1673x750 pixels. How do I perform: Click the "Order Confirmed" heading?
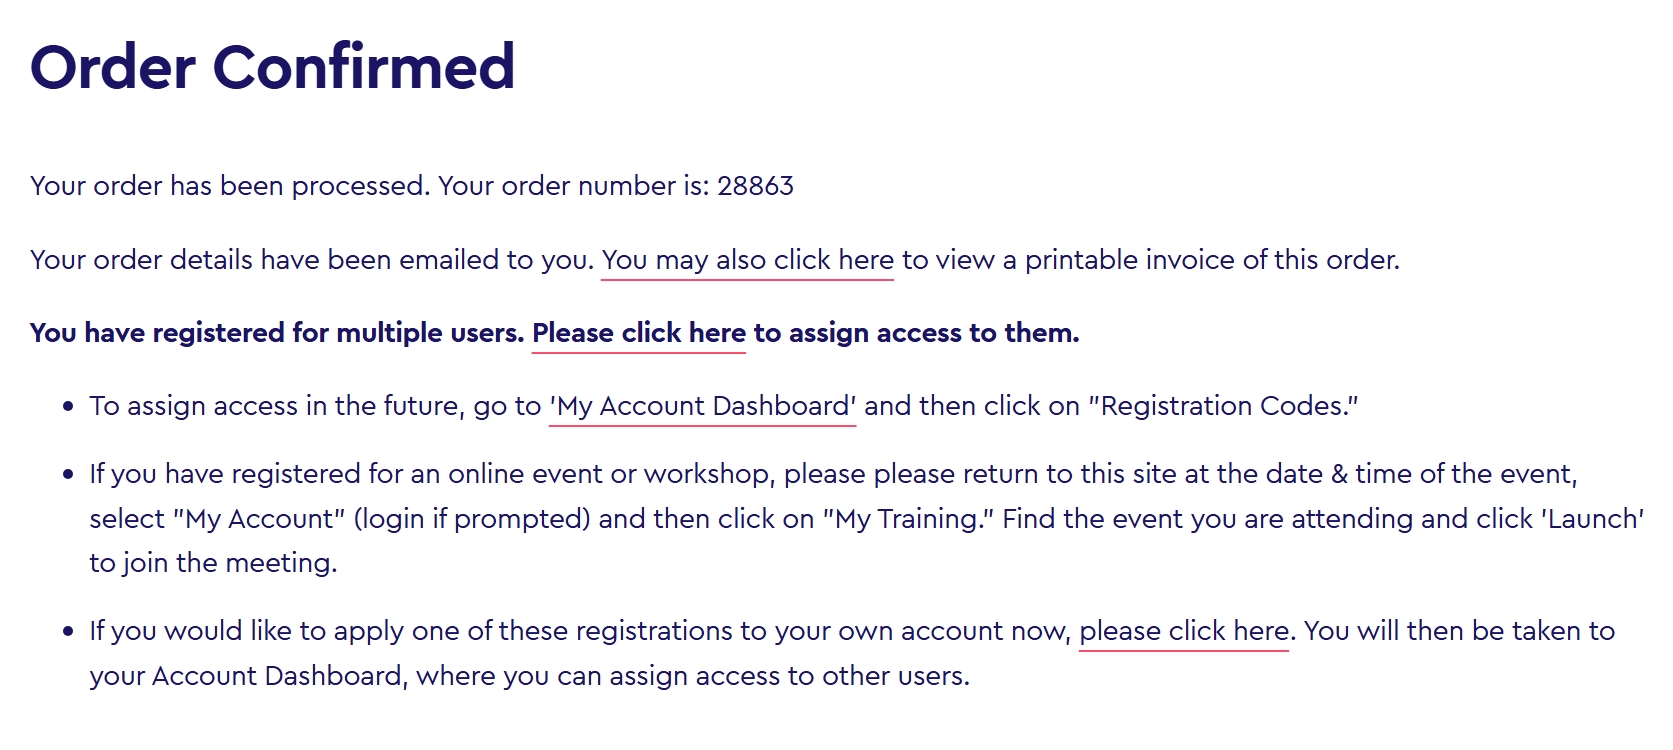pos(272,67)
